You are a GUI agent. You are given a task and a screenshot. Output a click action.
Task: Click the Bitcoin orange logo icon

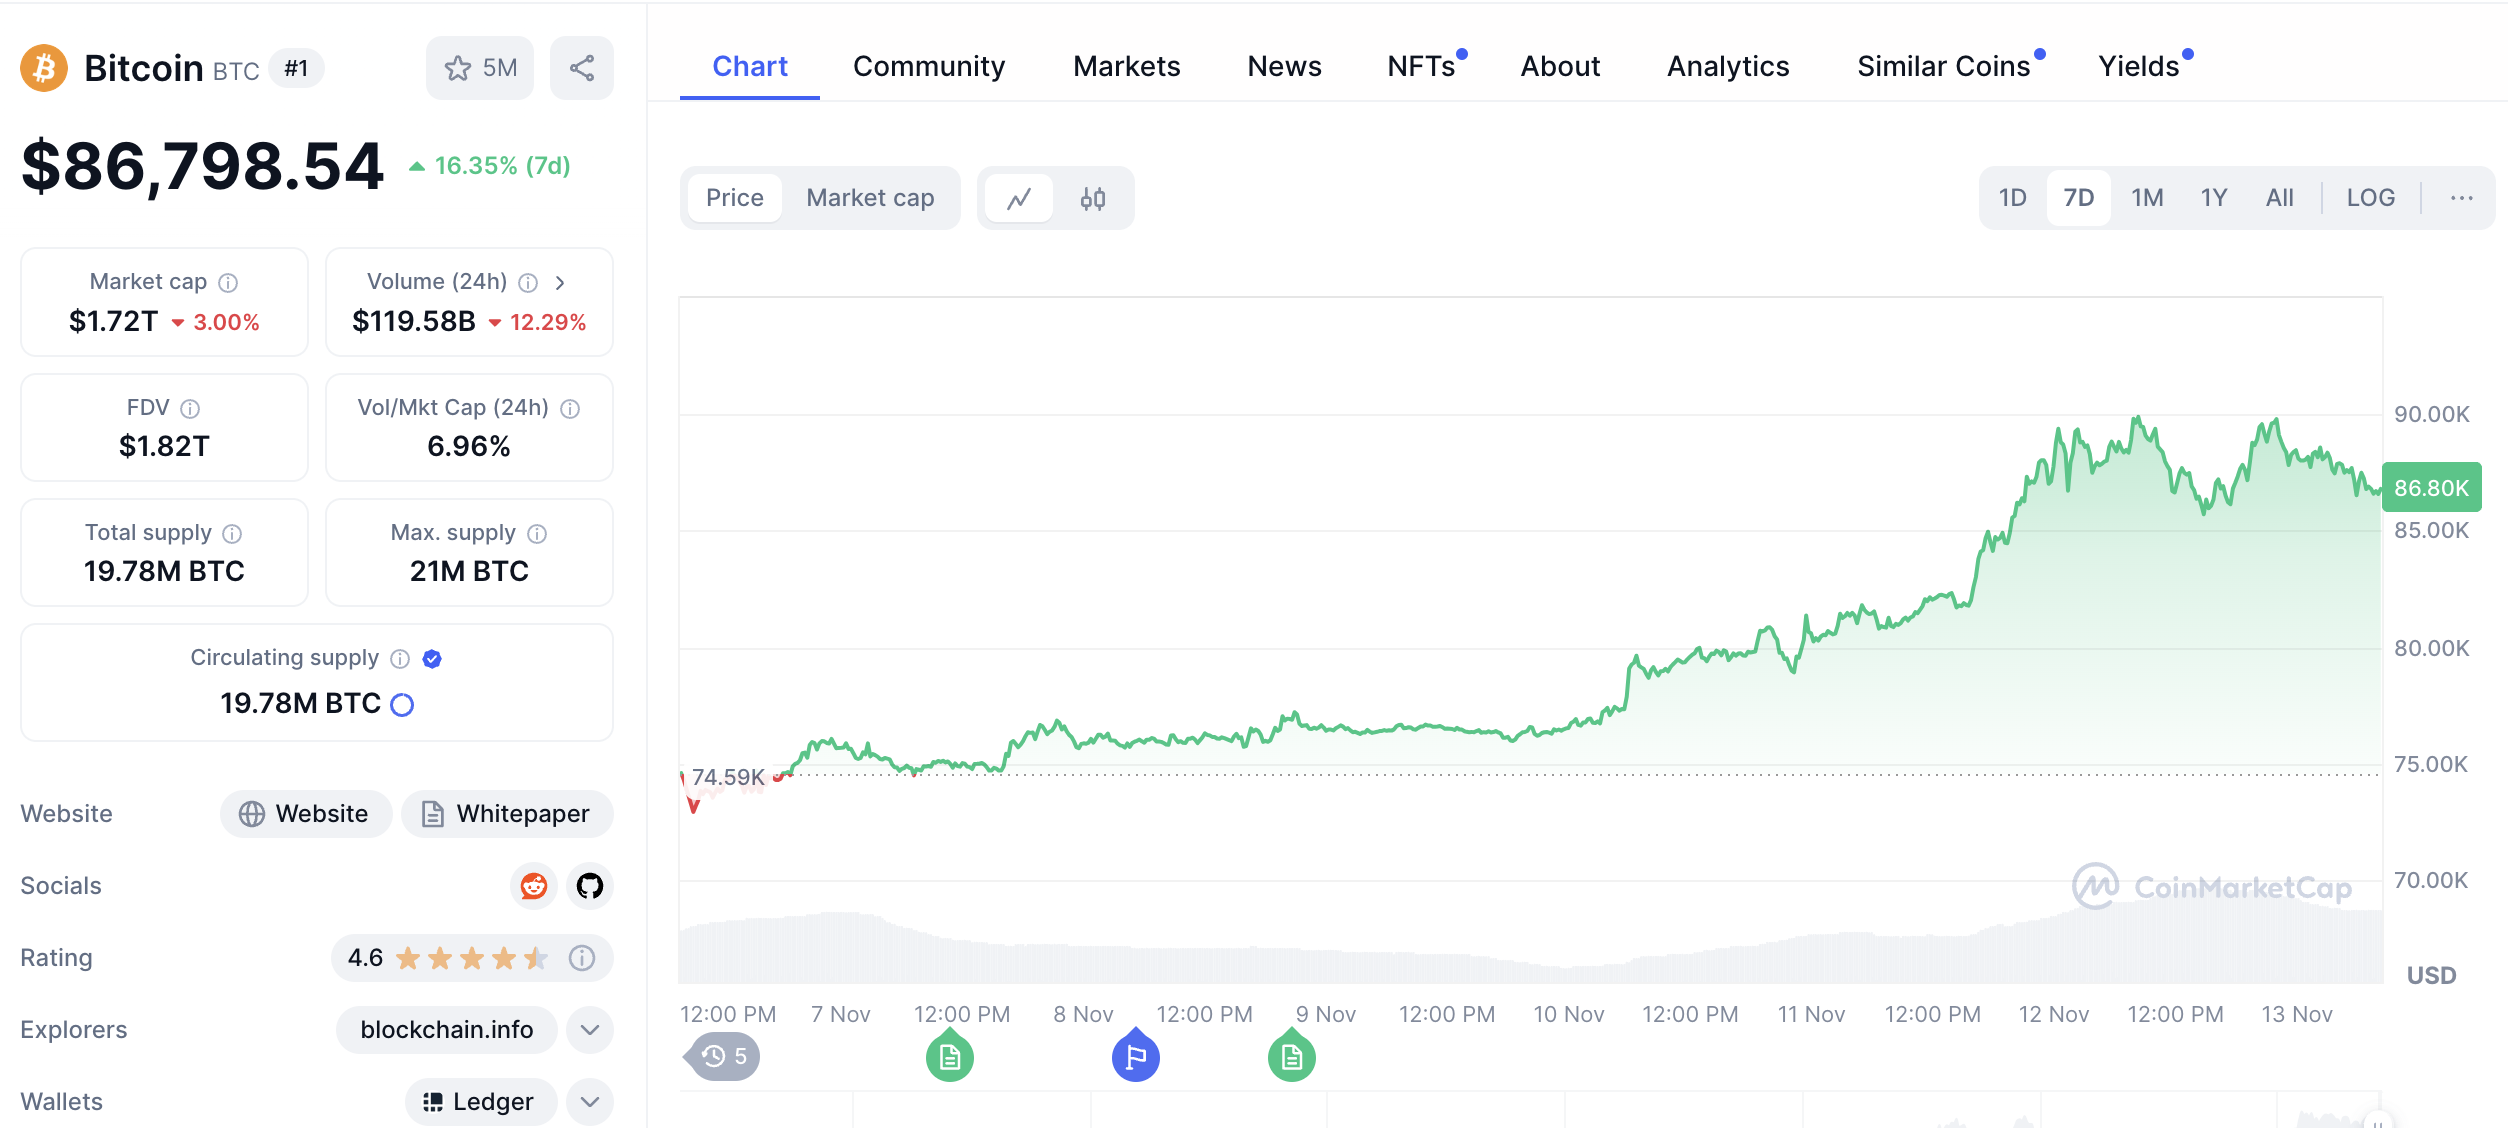point(44,68)
